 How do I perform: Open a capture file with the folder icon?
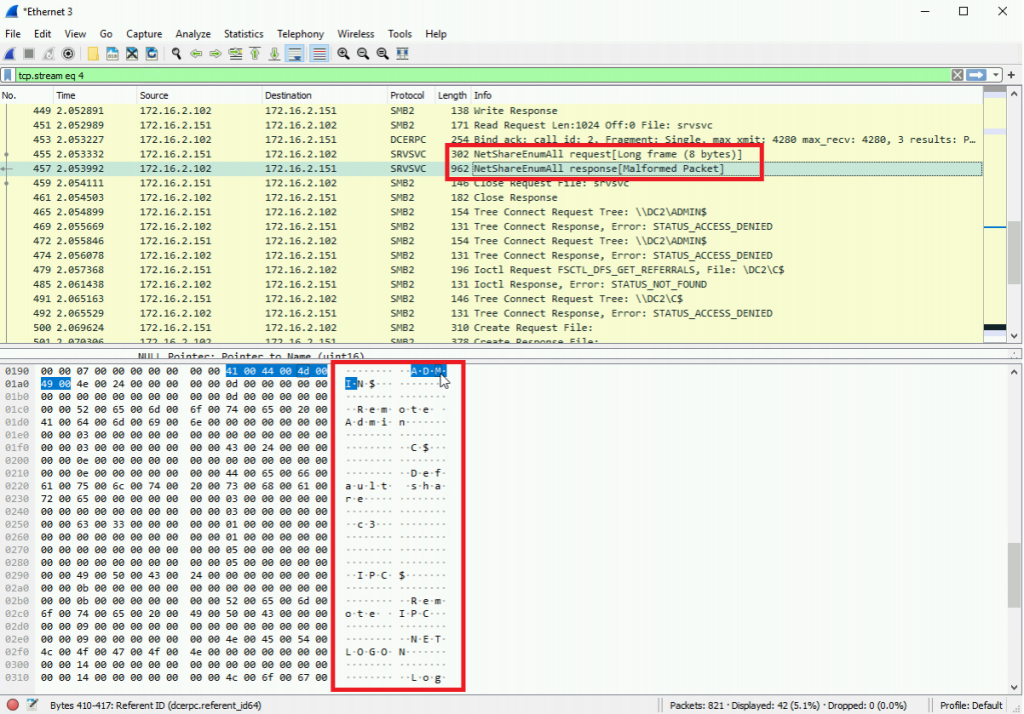tap(93, 54)
